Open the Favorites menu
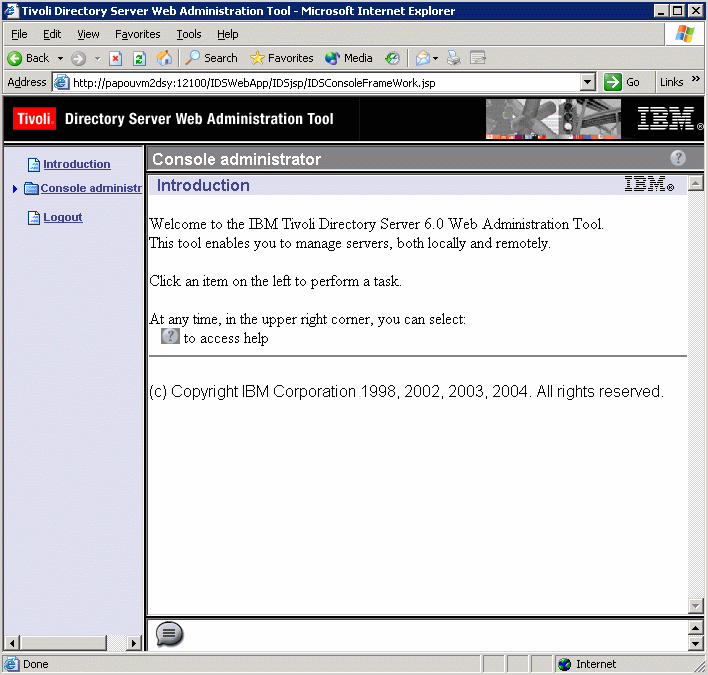The image size is (708, 675). pos(138,34)
